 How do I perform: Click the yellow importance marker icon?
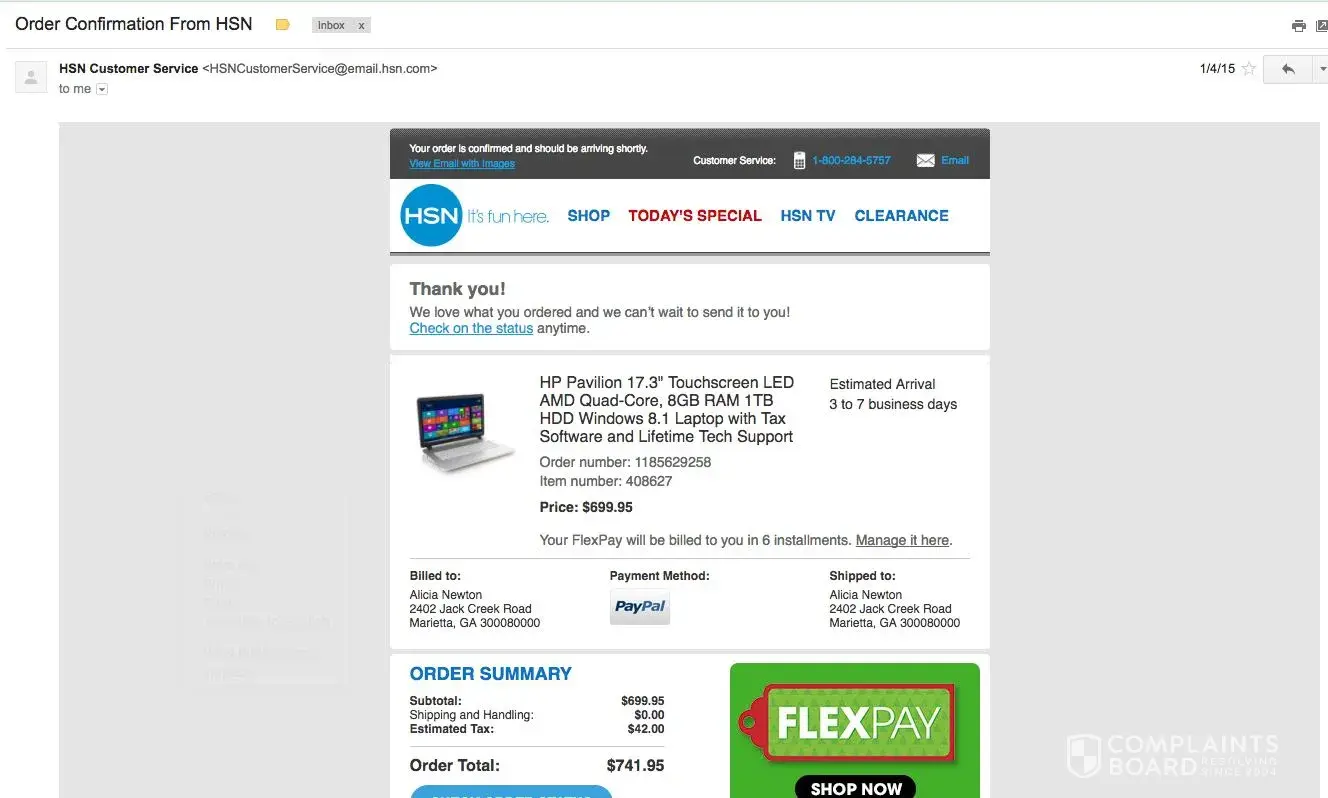coord(283,25)
